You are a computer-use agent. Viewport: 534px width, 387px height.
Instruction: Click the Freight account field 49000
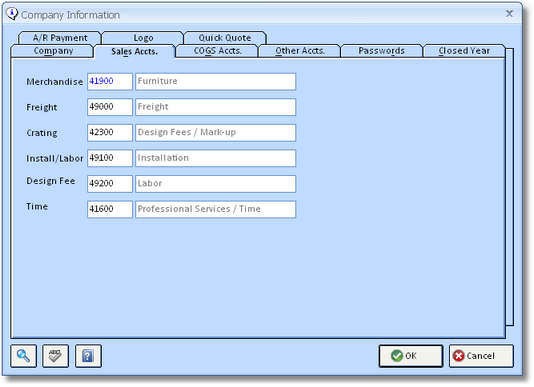[110, 107]
